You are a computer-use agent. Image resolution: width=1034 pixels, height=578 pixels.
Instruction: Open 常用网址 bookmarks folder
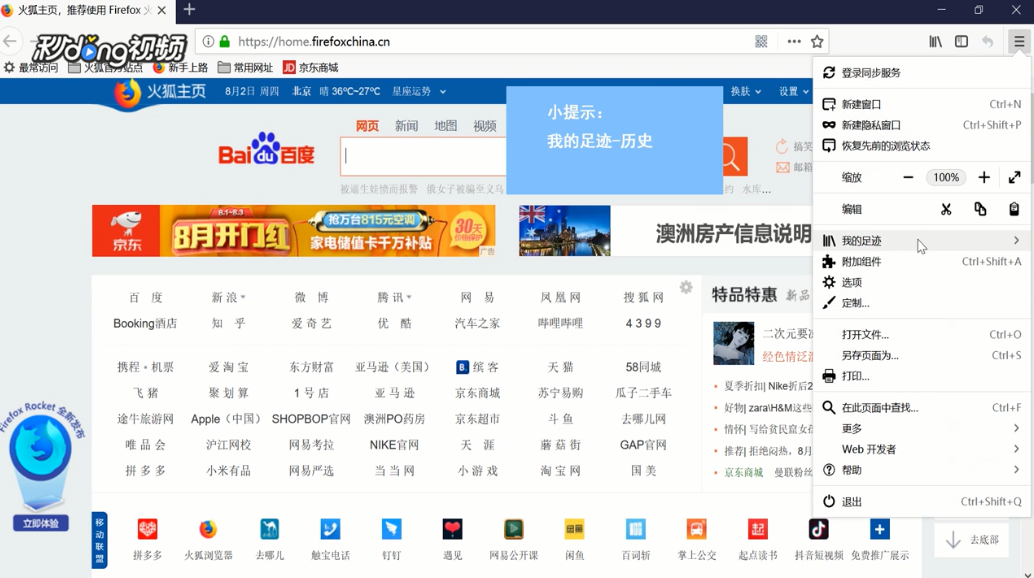pos(245,67)
